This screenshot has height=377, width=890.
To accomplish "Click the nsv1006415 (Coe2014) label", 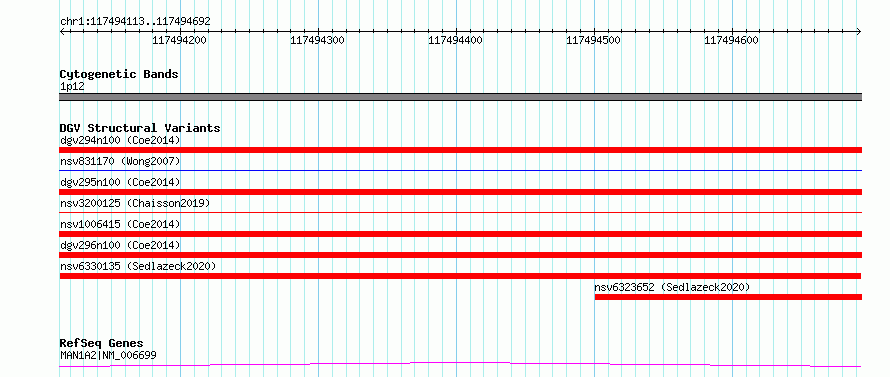I will coord(120,224).
